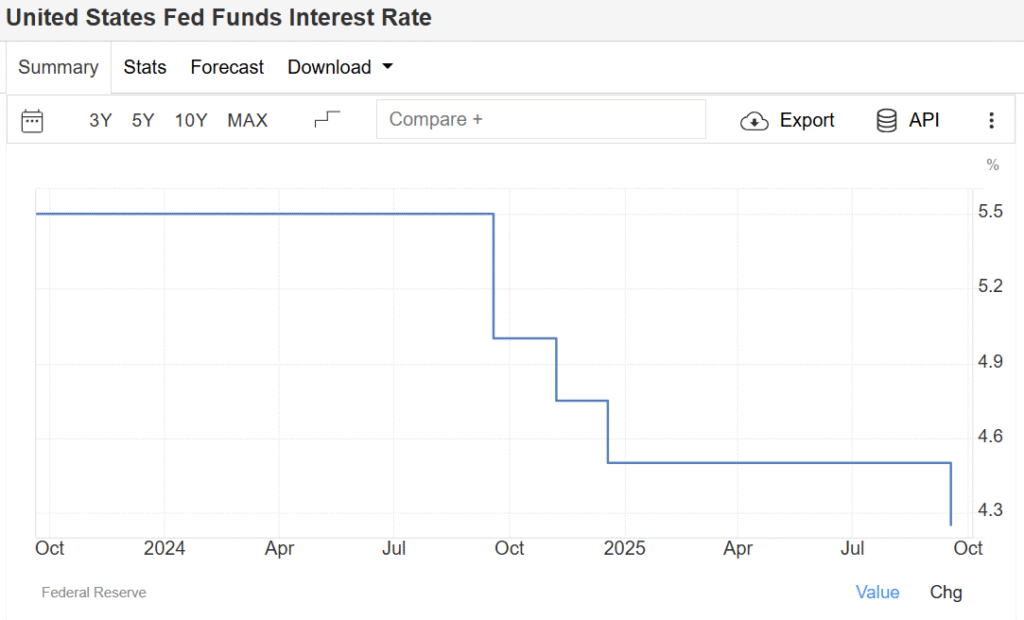
Task: Click the step chart type icon
Action: click(x=327, y=120)
